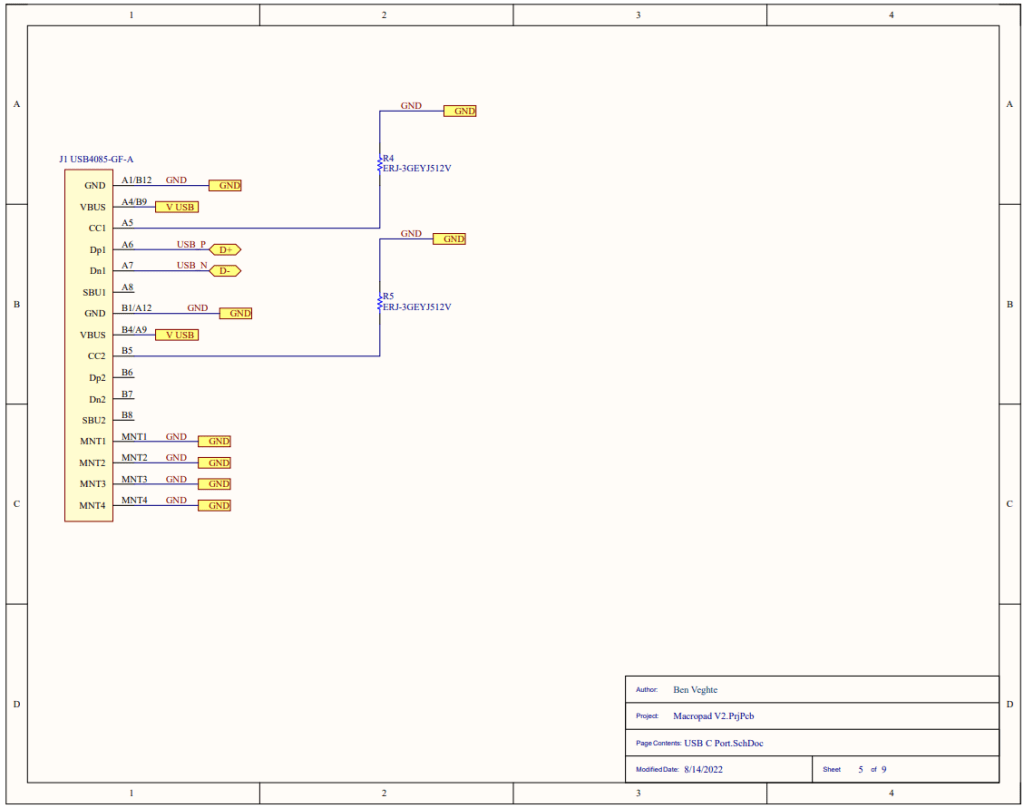Select the GND port on pin A1/B12
The image size is (1024, 808).
[225, 186]
